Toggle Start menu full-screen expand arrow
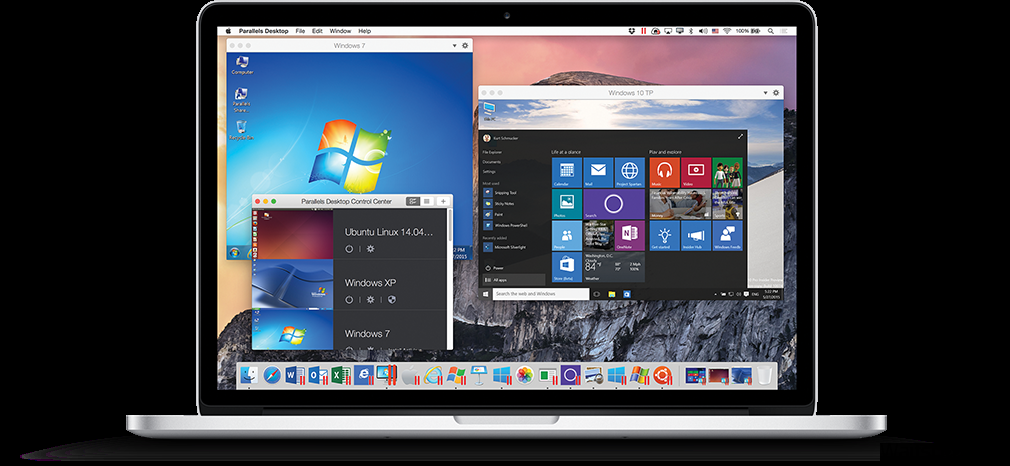 pos(740,136)
